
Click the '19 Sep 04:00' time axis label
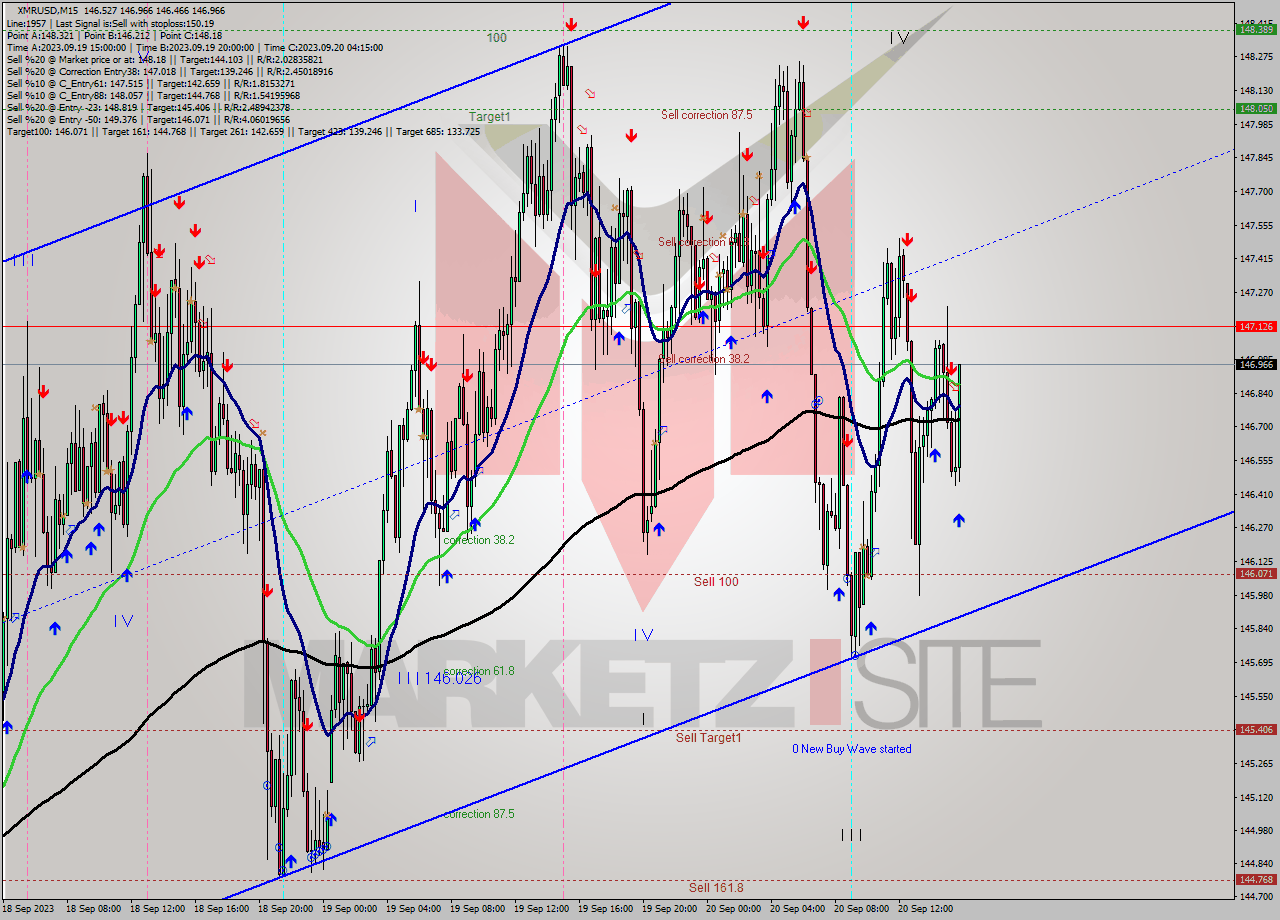pos(412,909)
